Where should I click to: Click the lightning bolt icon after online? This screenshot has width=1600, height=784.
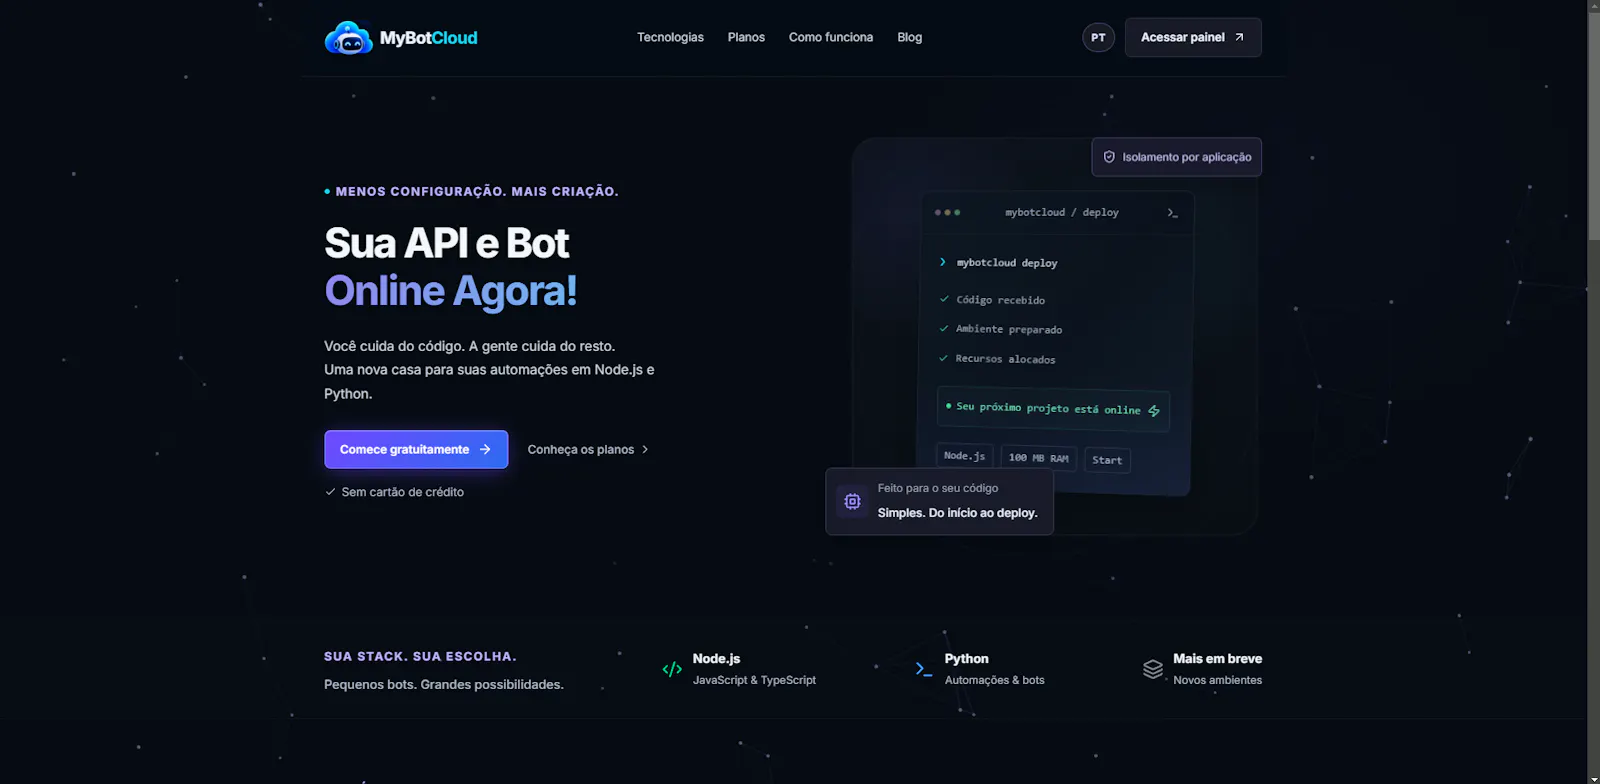coord(1154,411)
